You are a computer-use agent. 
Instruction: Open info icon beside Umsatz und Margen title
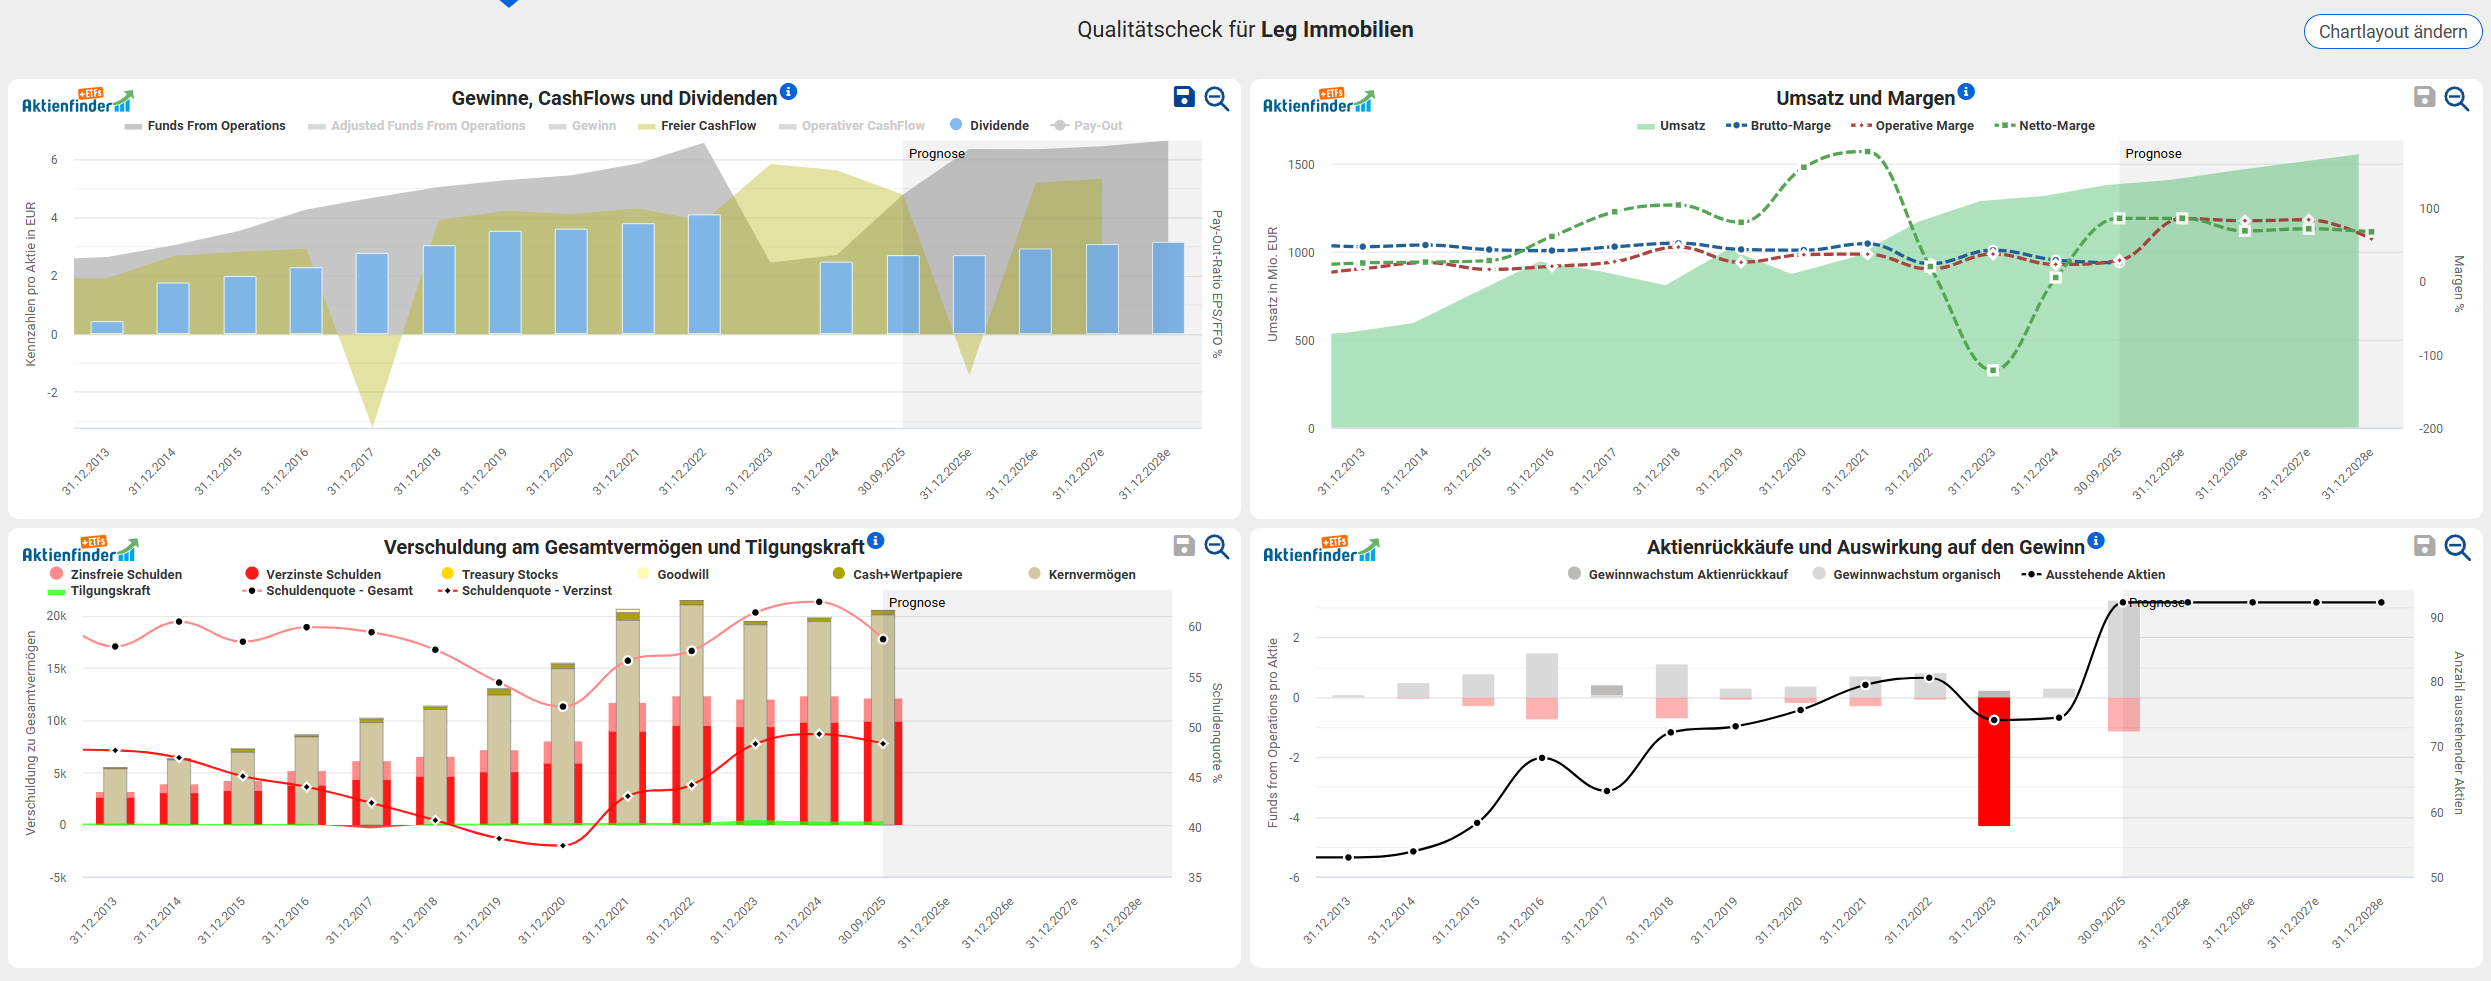click(1966, 92)
